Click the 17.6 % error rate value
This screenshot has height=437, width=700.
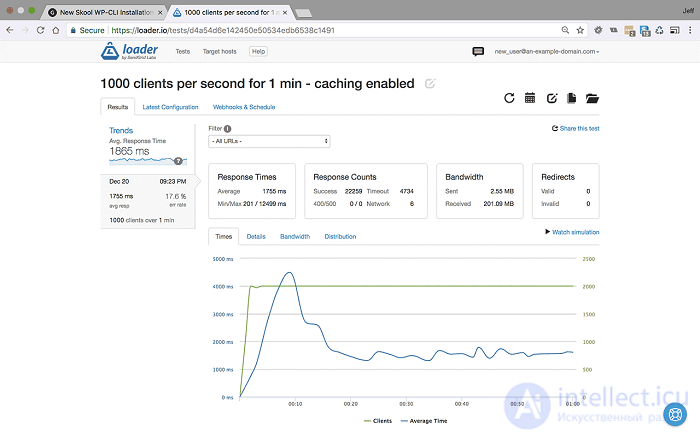(x=176, y=196)
